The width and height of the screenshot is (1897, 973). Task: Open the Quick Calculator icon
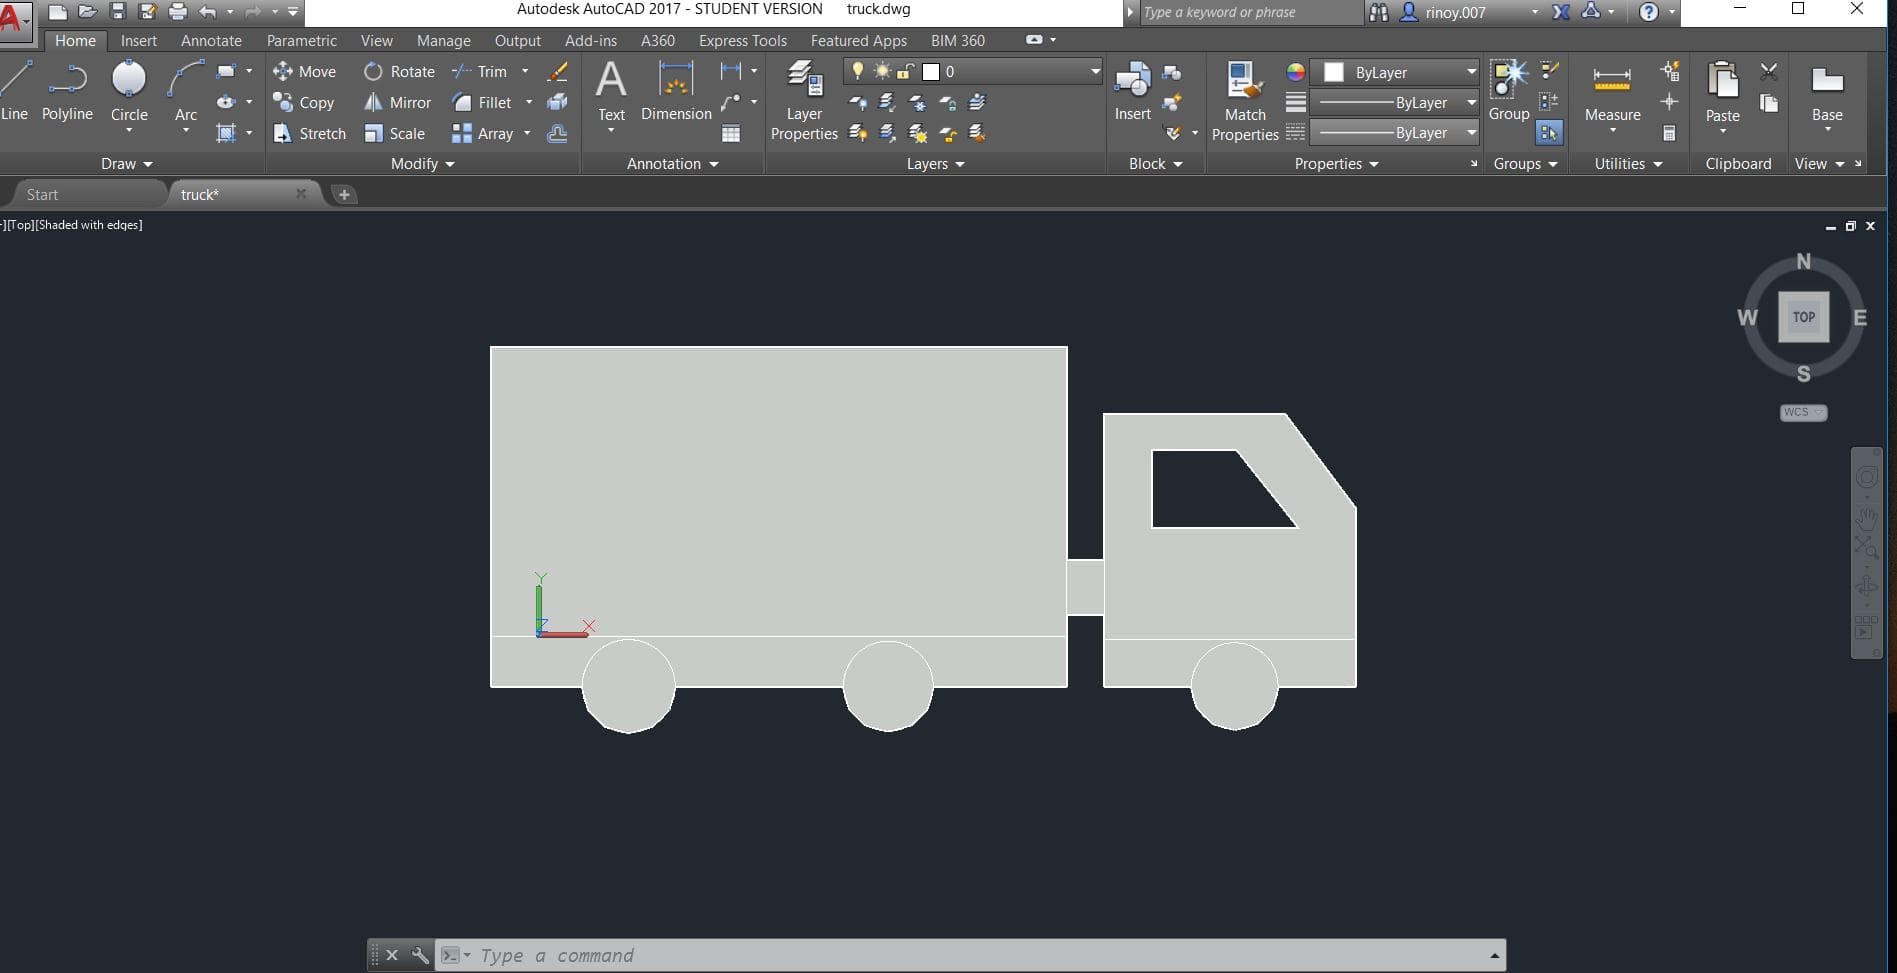(1669, 133)
